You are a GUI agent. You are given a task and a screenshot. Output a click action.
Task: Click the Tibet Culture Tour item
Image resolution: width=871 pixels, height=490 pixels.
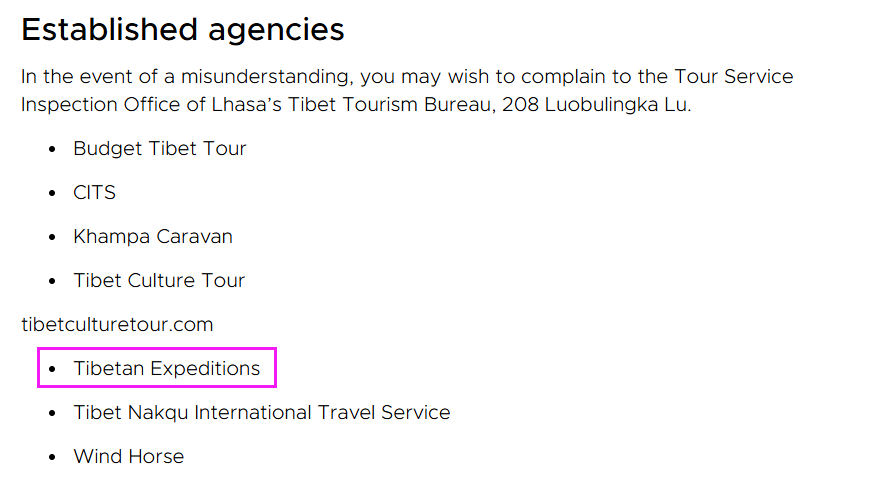159,281
